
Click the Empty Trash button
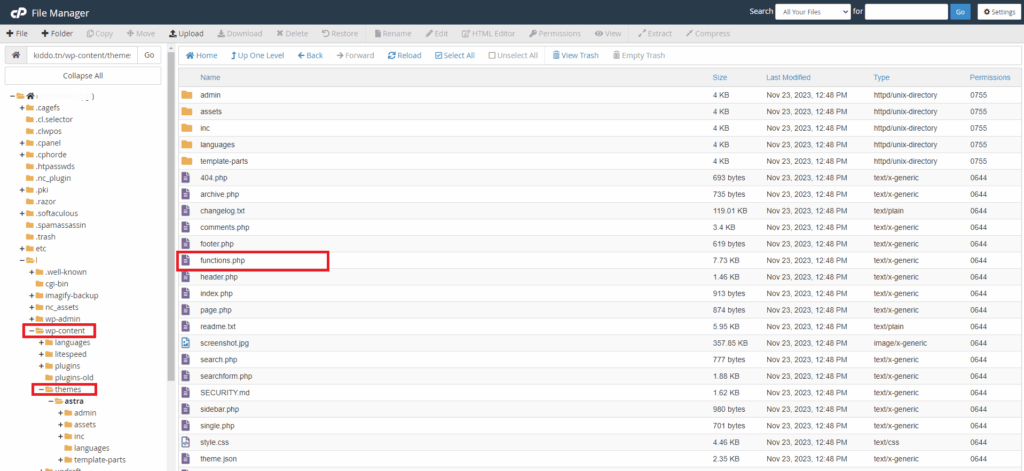639,56
